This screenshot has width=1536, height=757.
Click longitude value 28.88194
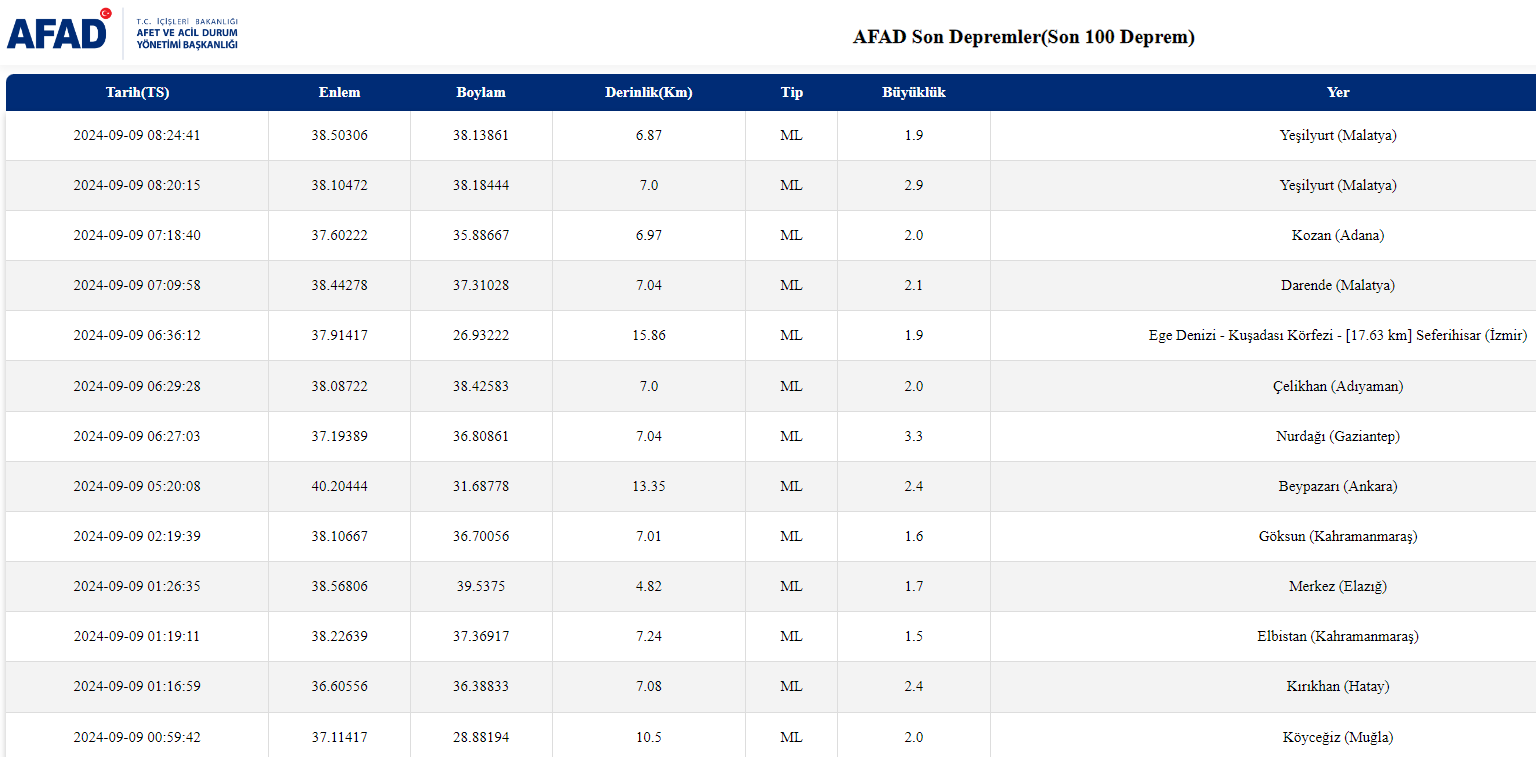[481, 737]
